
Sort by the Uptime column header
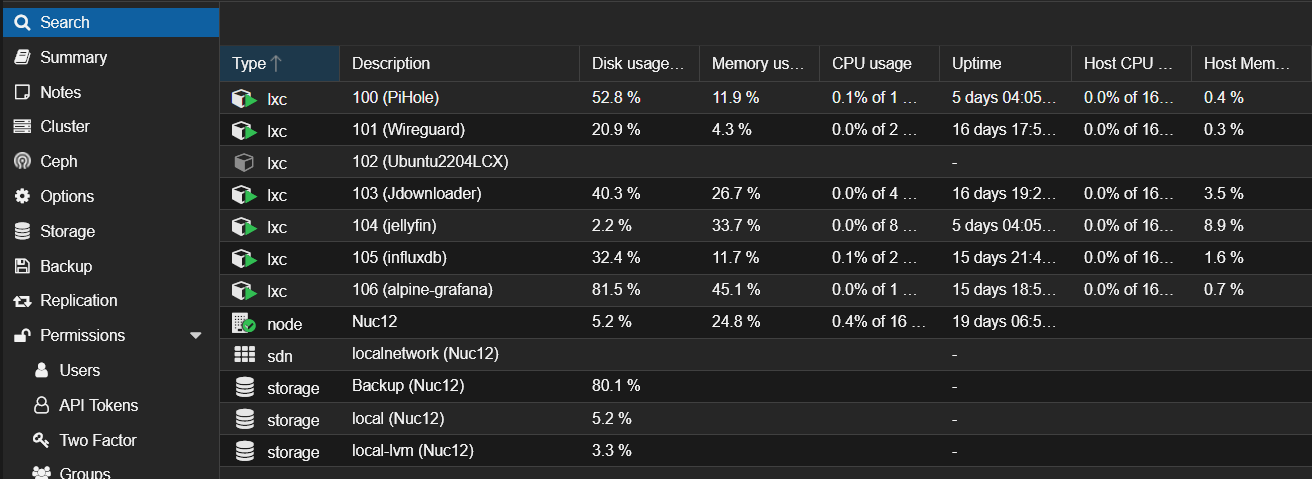(x=976, y=63)
